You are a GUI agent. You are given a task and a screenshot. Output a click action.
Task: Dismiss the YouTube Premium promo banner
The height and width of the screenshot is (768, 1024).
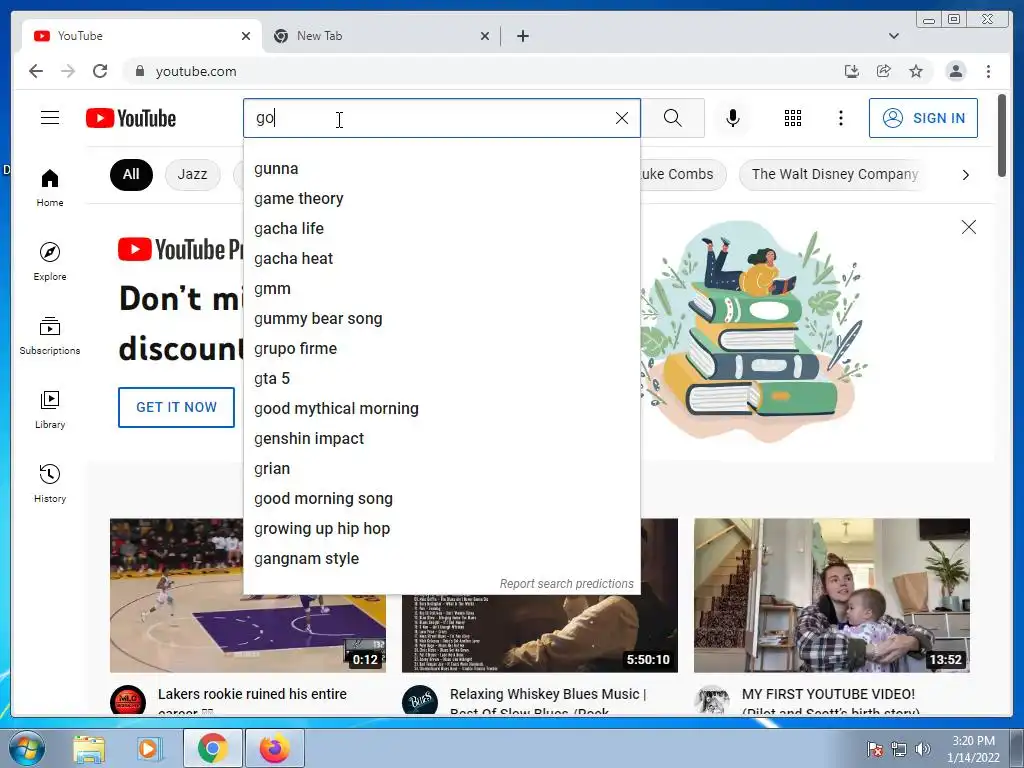click(x=968, y=227)
